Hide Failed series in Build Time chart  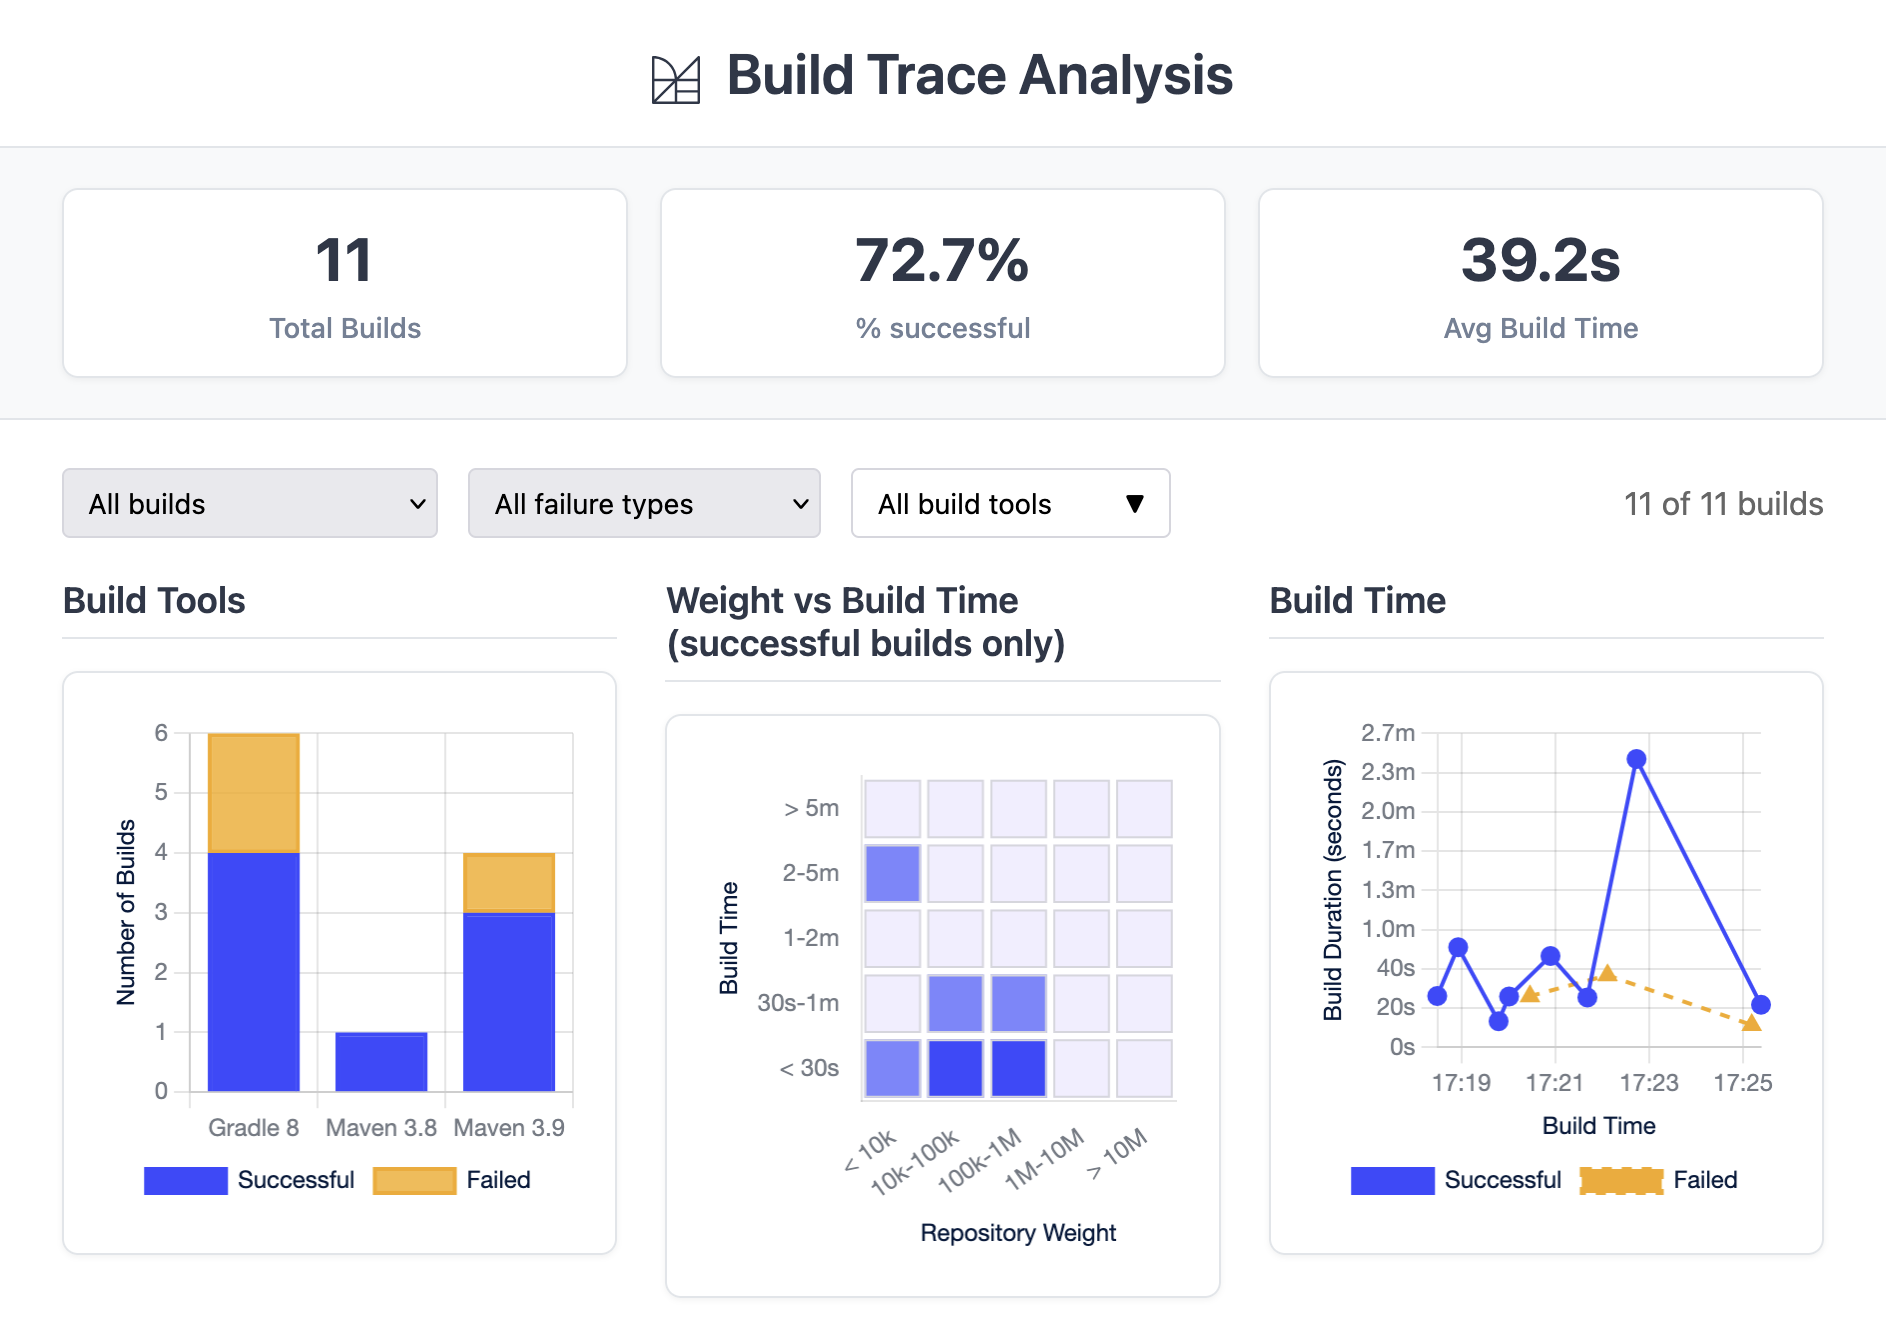click(x=1660, y=1180)
